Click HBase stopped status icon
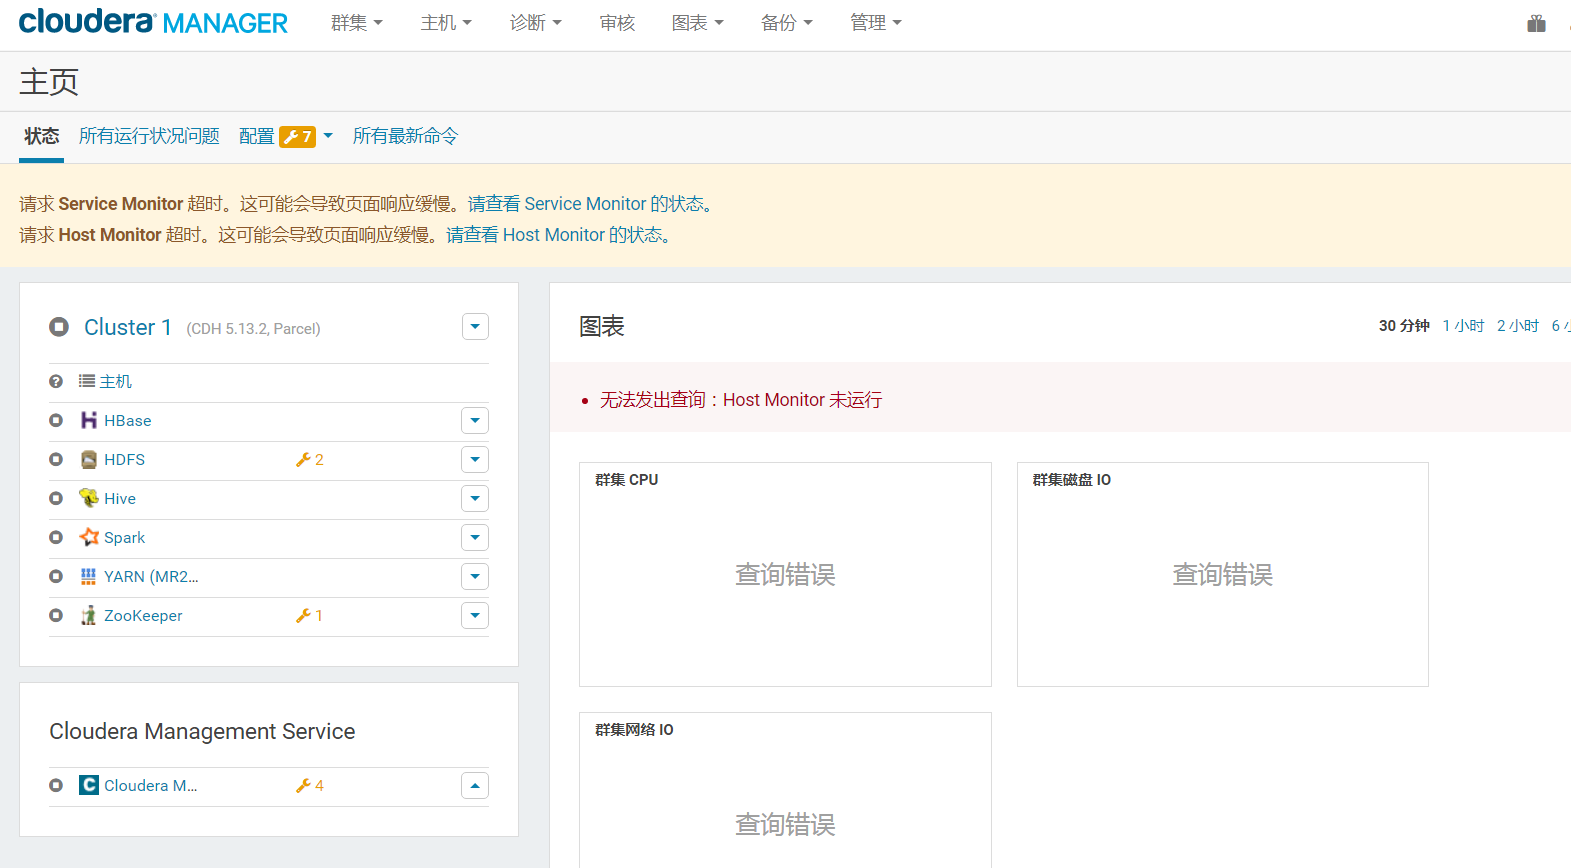The height and width of the screenshot is (868, 1571). coord(56,420)
